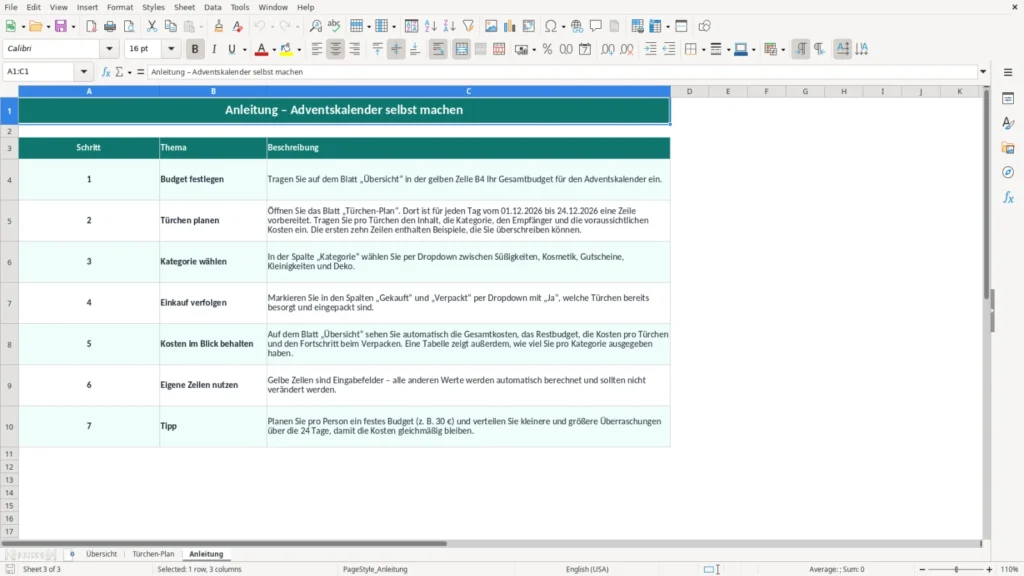Click the Zoom In plus button
Screen dimensions: 1024x576
coord(989,569)
